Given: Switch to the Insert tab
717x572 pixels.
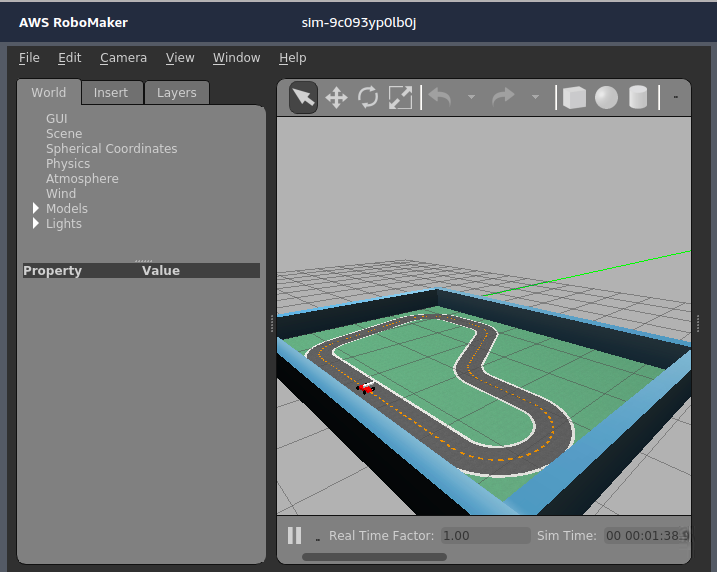Looking at the screenshot, I should click(111, 93).
